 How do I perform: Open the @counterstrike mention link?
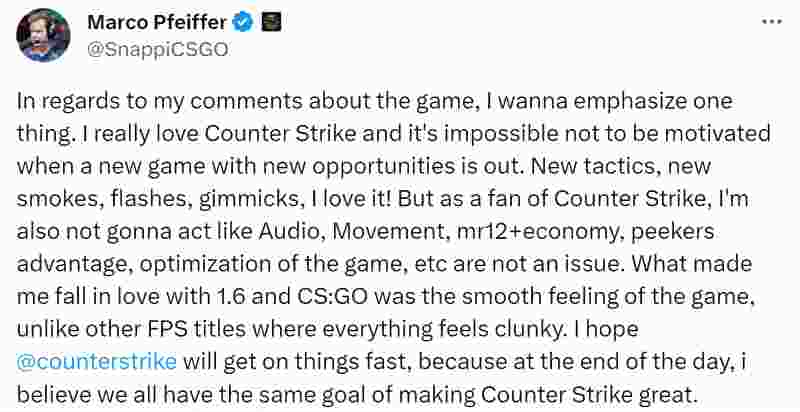[96, 356]
